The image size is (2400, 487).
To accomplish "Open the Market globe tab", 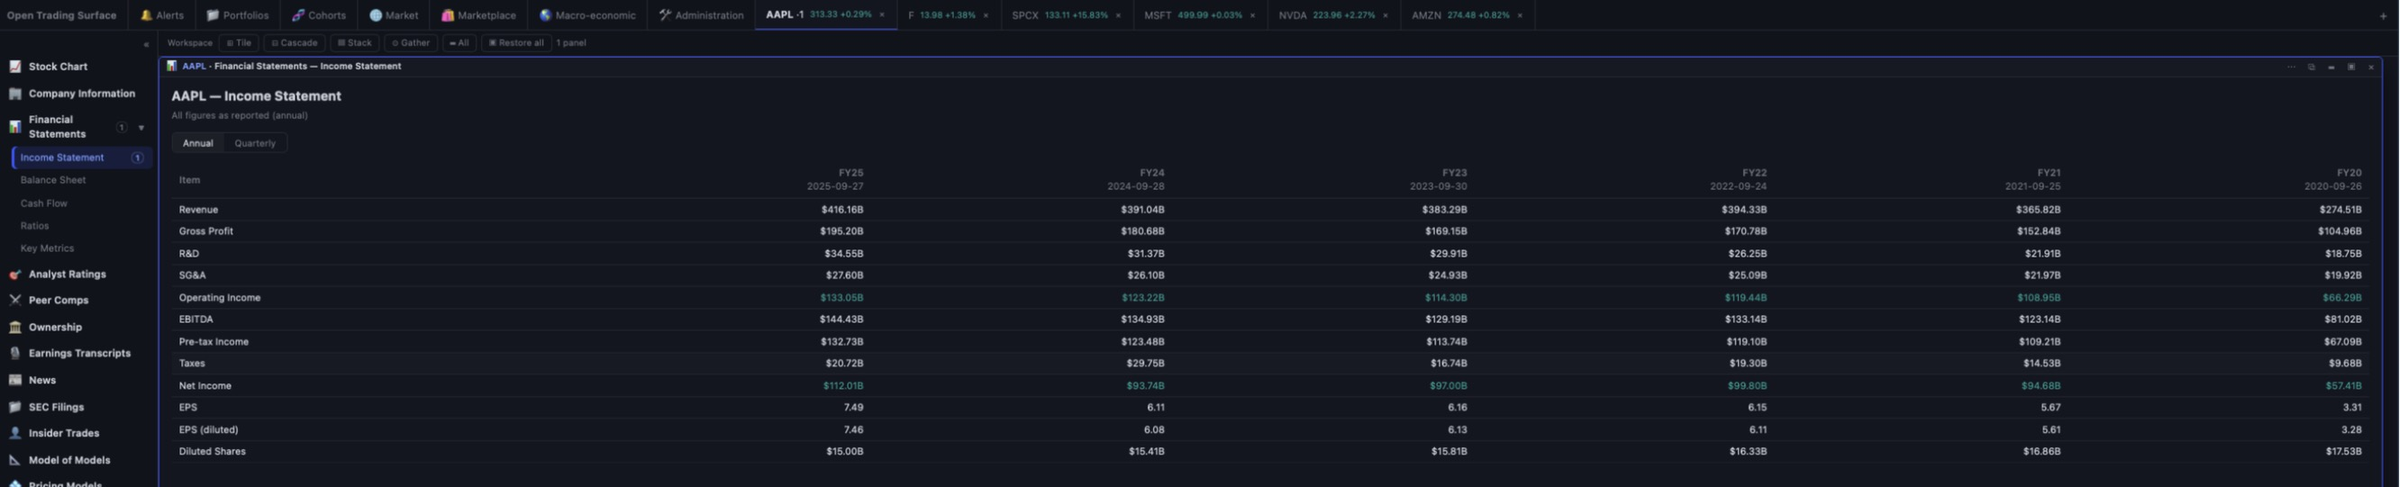I will [393, 15].
